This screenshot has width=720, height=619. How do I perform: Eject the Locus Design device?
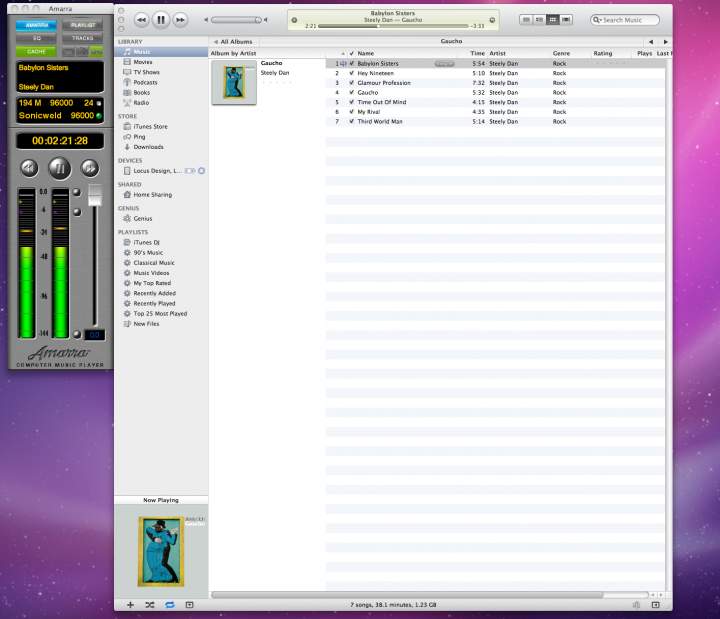202,171
